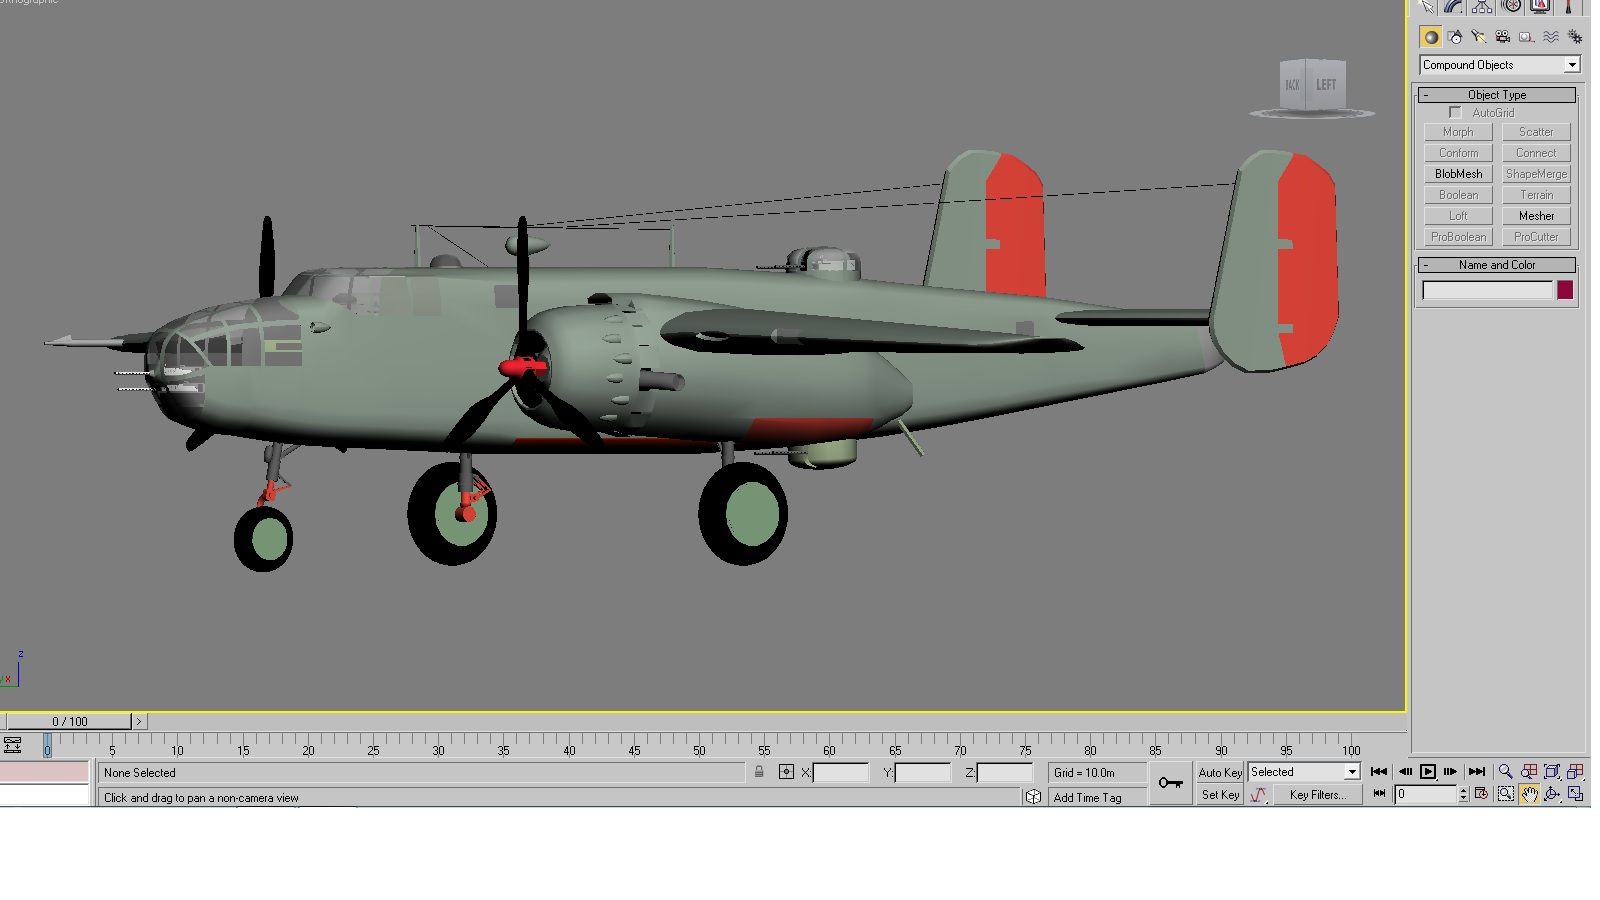Open the Shapes category icon

[x=1455, y=37]
